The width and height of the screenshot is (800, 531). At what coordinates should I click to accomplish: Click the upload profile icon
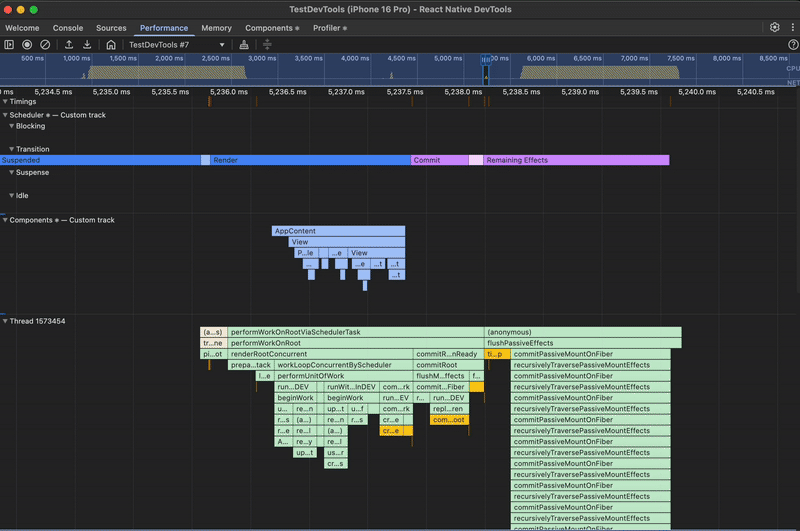pyautogui.click(x=69, y=45)
